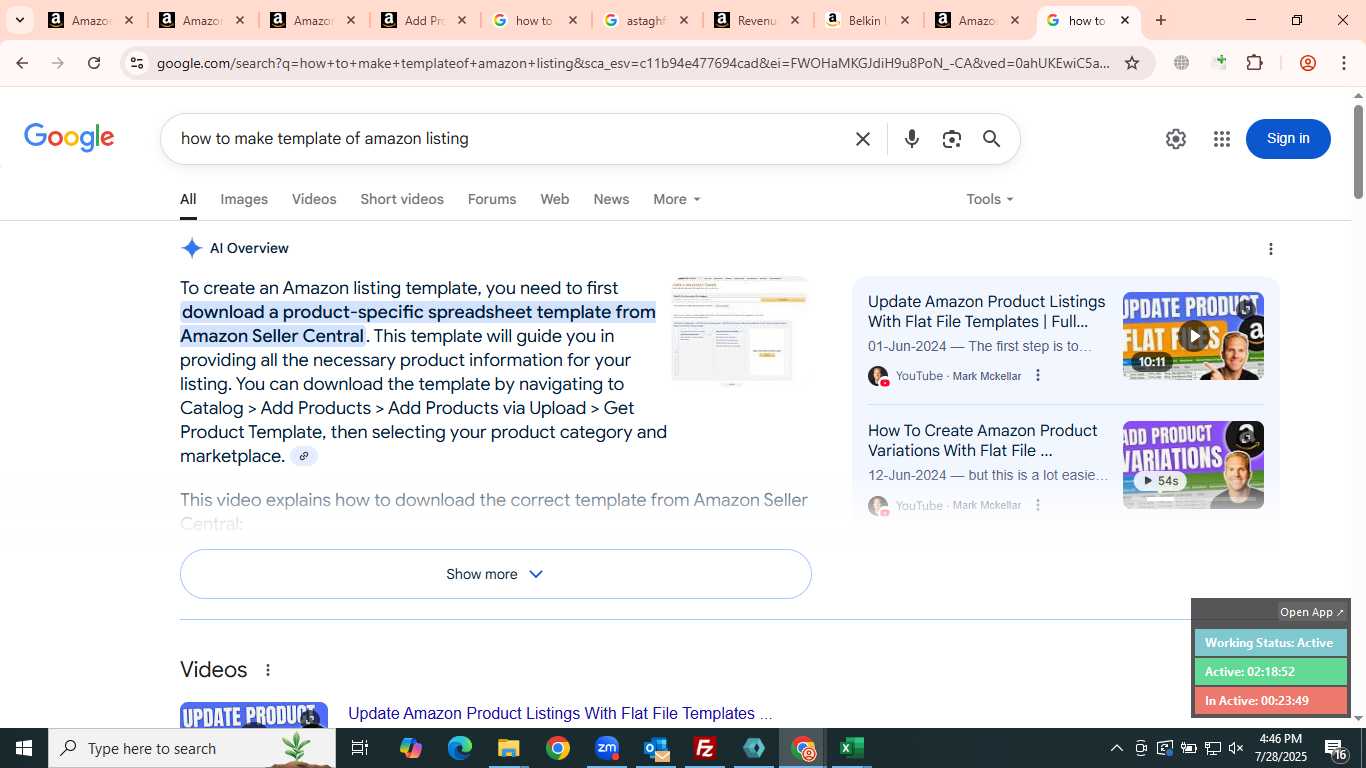Select the 'All' results tab

(x=188, y=199)
